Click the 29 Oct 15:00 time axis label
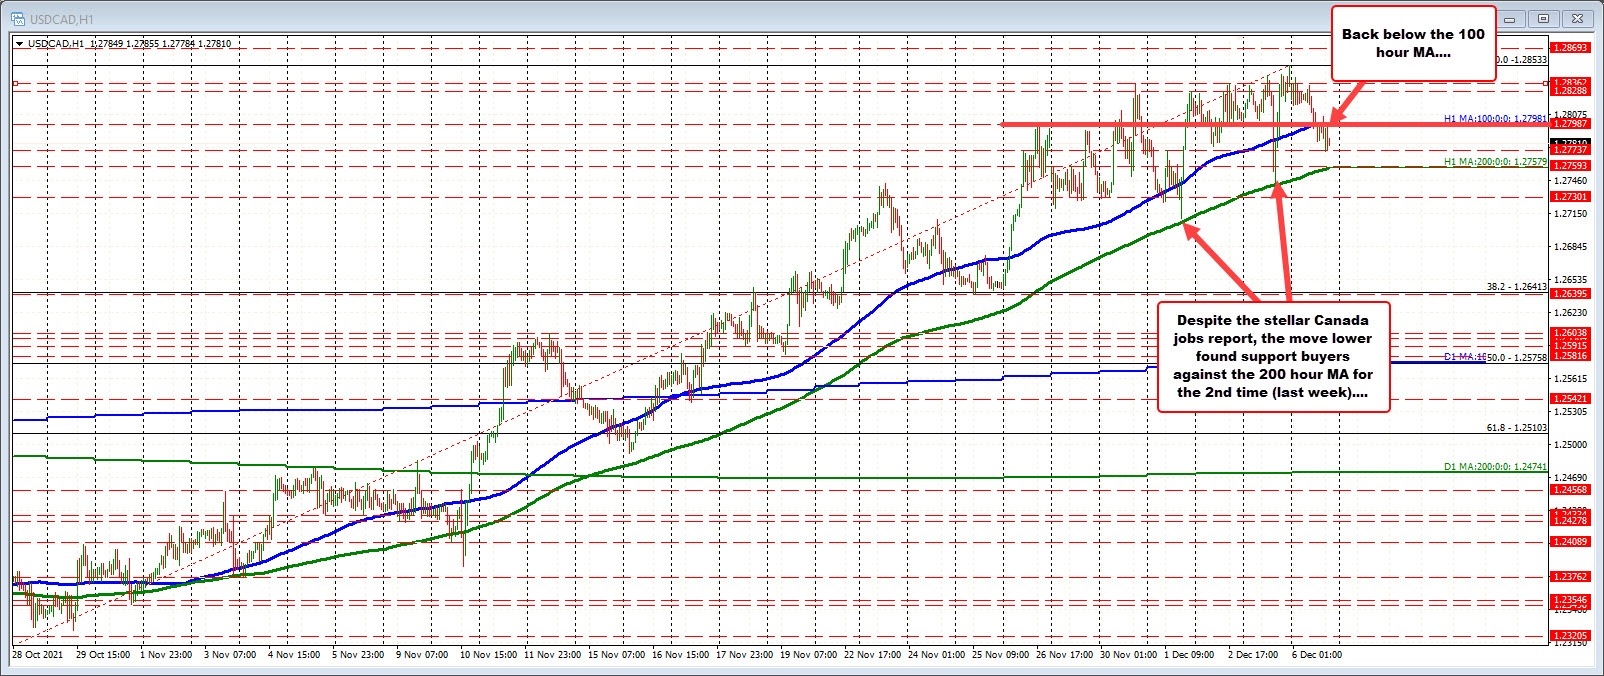Screen dimensions: 1604x676 pos(103,654)
